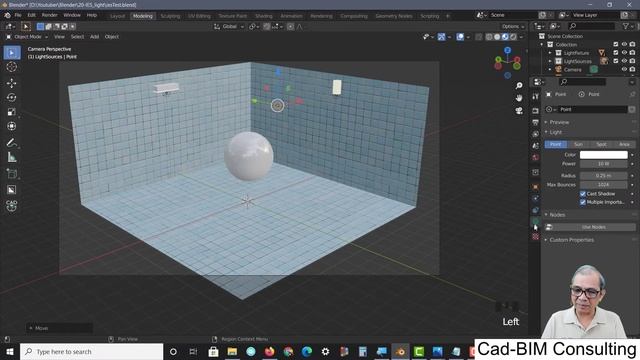
Task: Open Global transform orientation dropdown
Action: (x=229, y=27)
